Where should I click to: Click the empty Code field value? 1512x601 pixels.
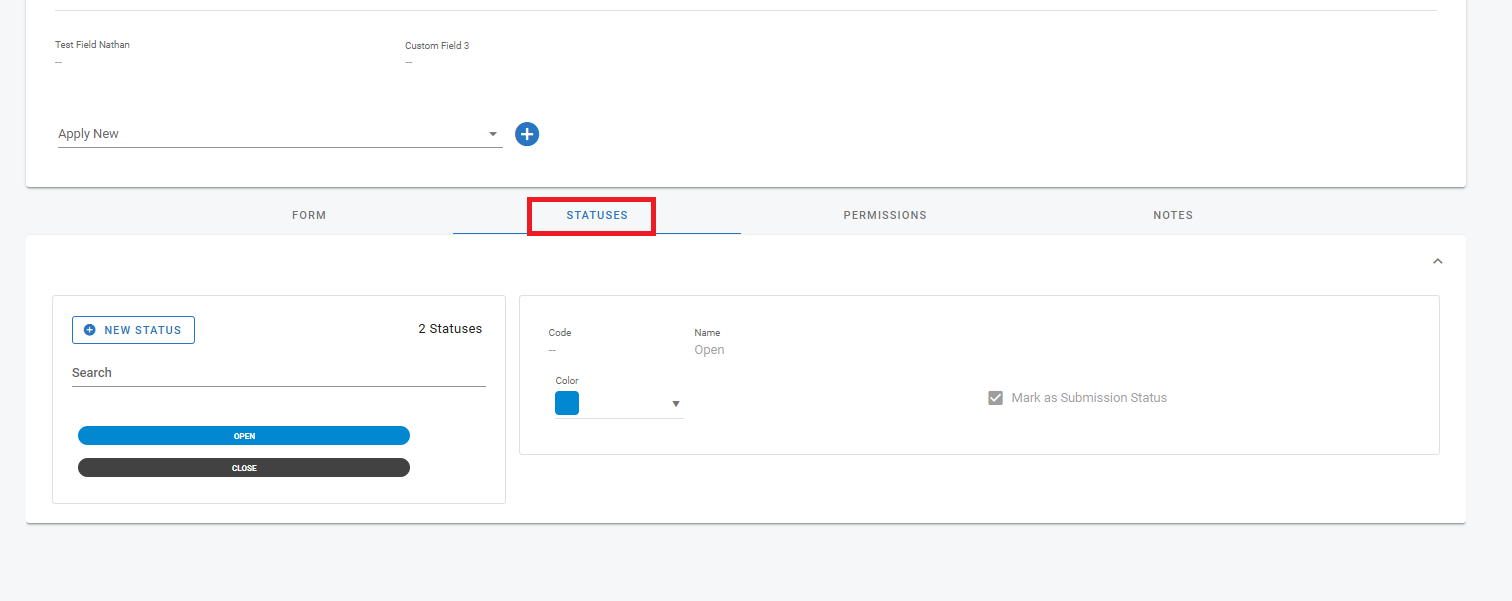click(x=552, y=350)
